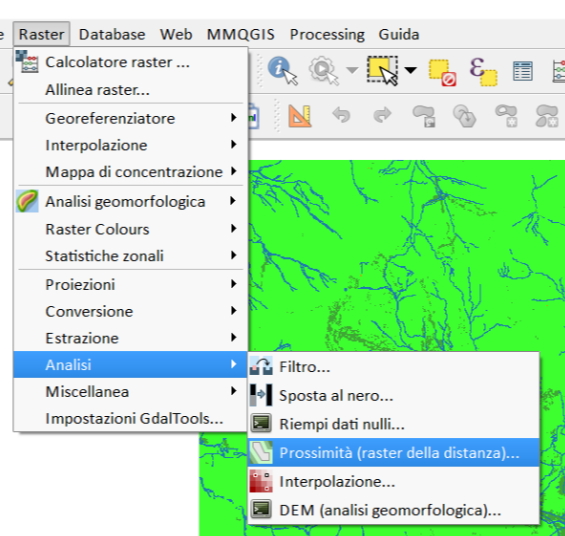565x536 pixels.
Task: Open the Database menu
Action: point(112,34)
